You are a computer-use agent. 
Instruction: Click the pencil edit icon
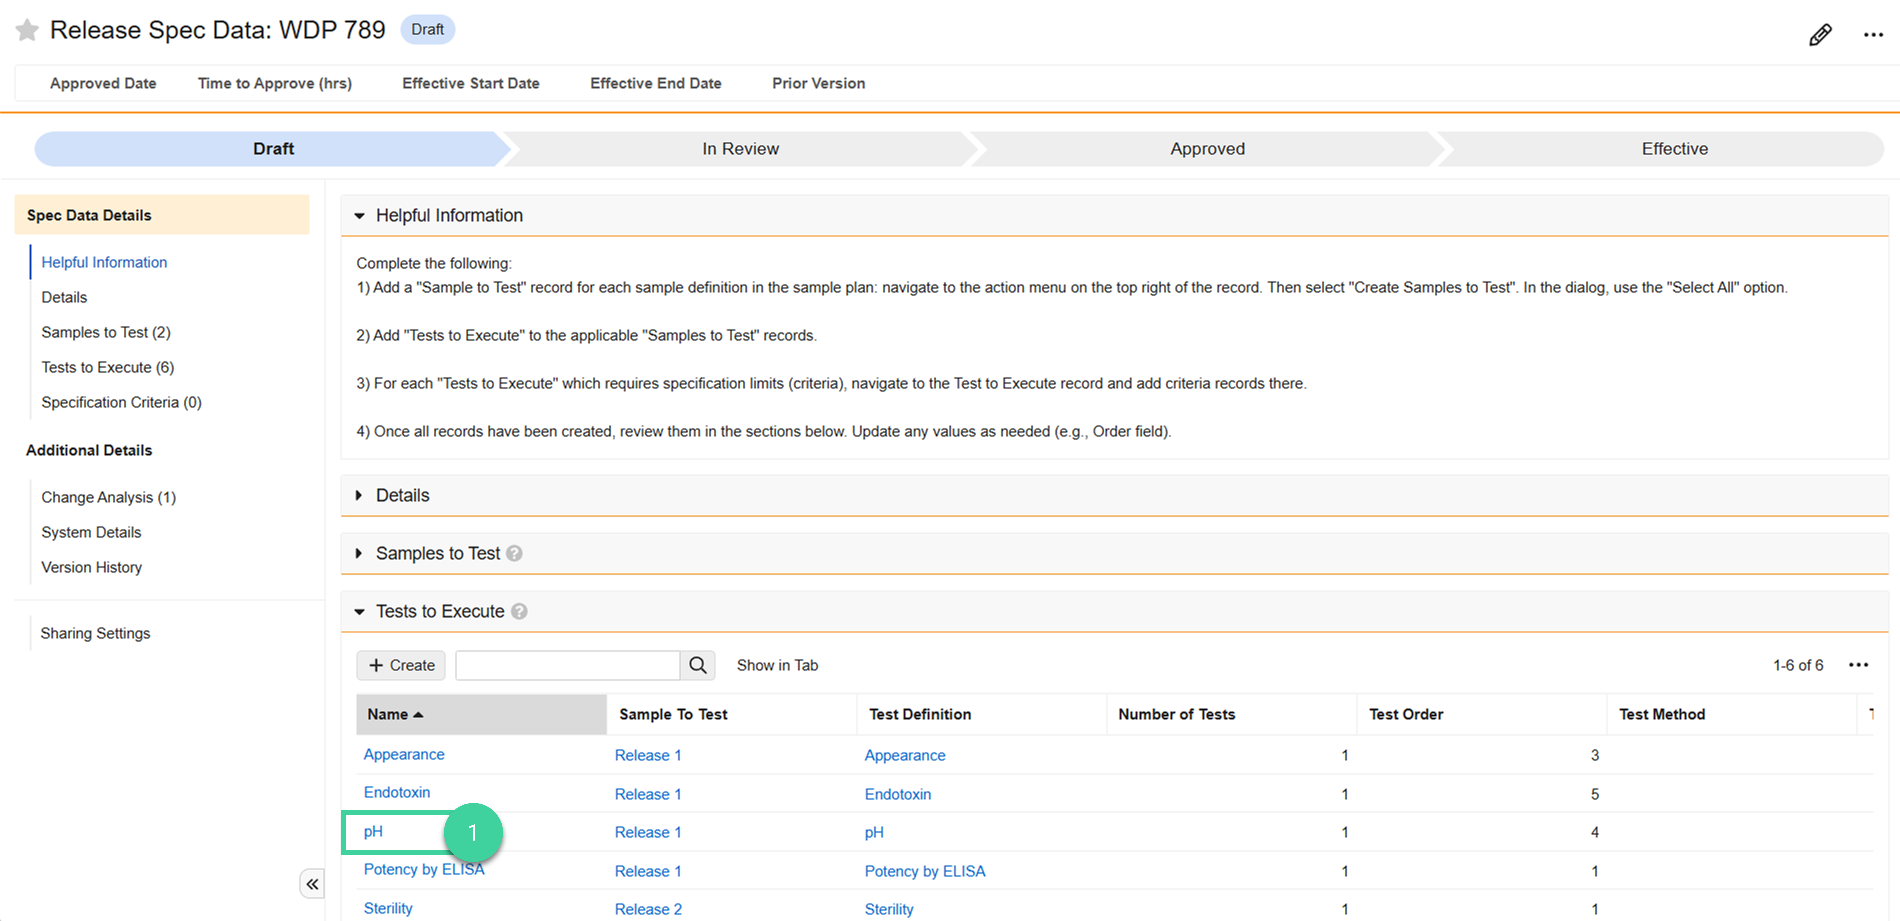tap(1820, 35)
